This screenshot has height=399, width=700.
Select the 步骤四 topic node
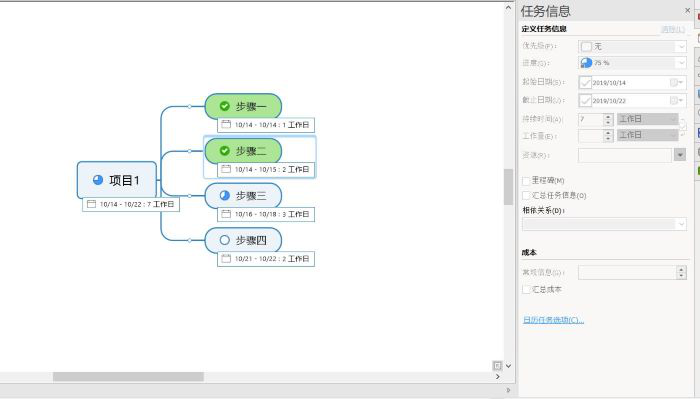[243, 240]
